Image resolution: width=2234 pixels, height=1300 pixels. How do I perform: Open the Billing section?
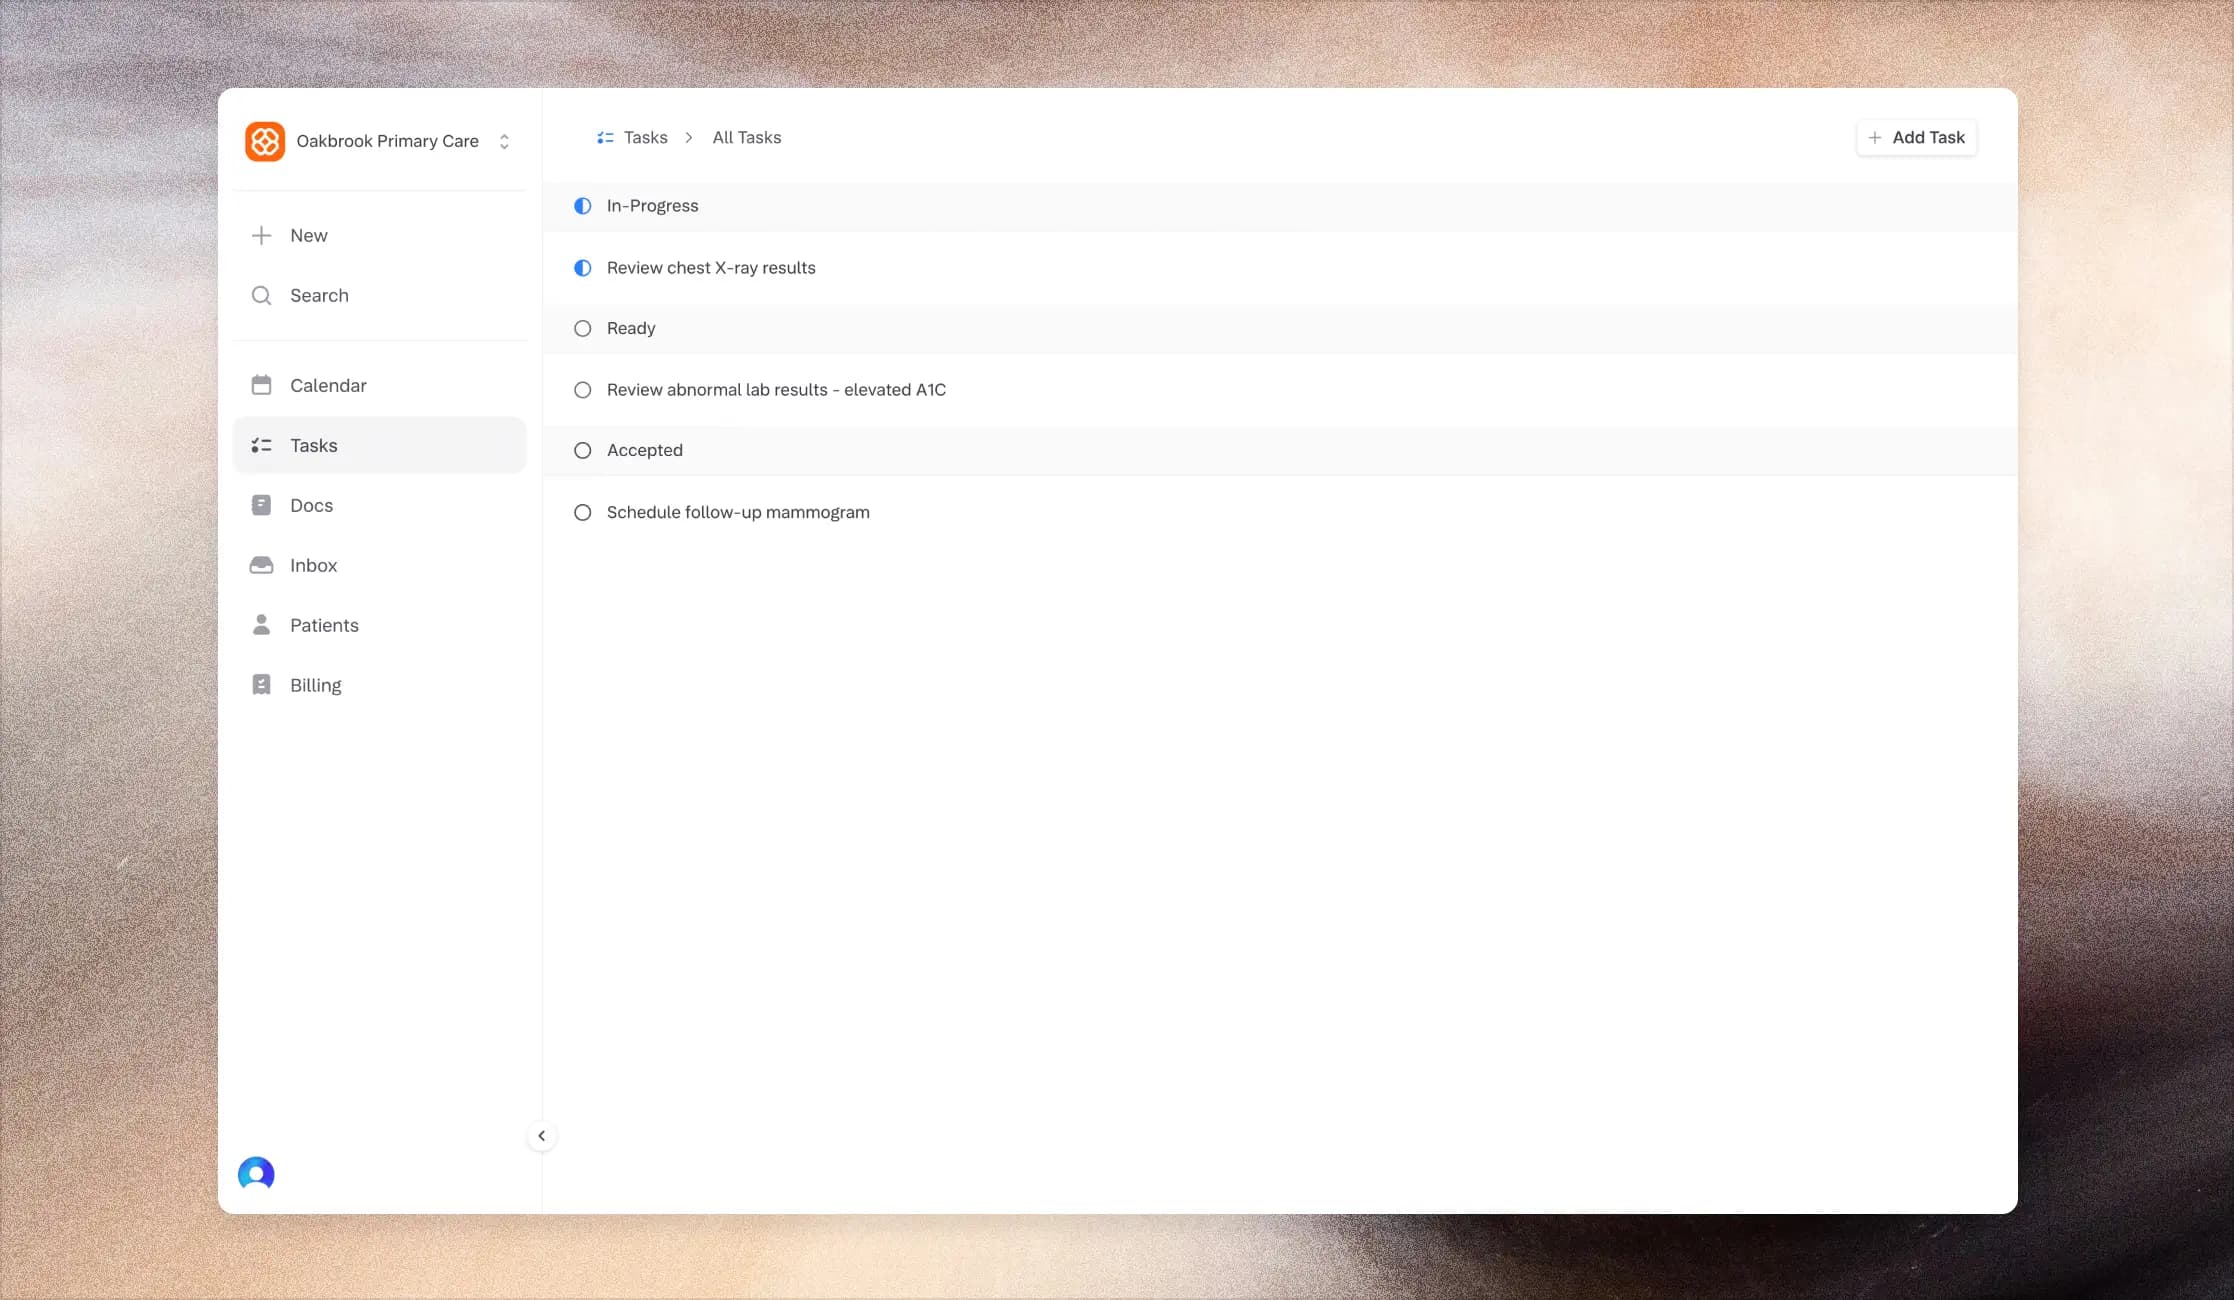coord(315,685)
